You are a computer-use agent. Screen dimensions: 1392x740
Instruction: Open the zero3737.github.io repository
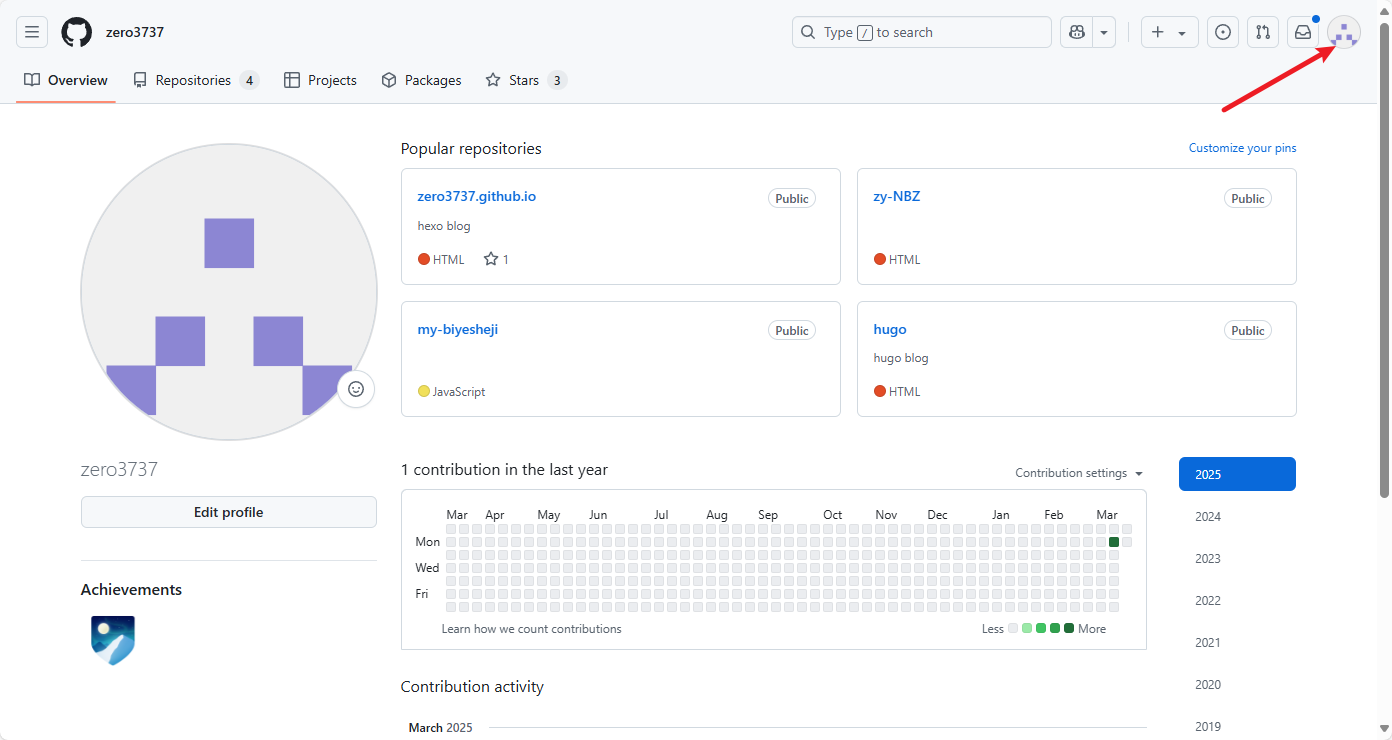pyautogui.click(x=477, y=196)
